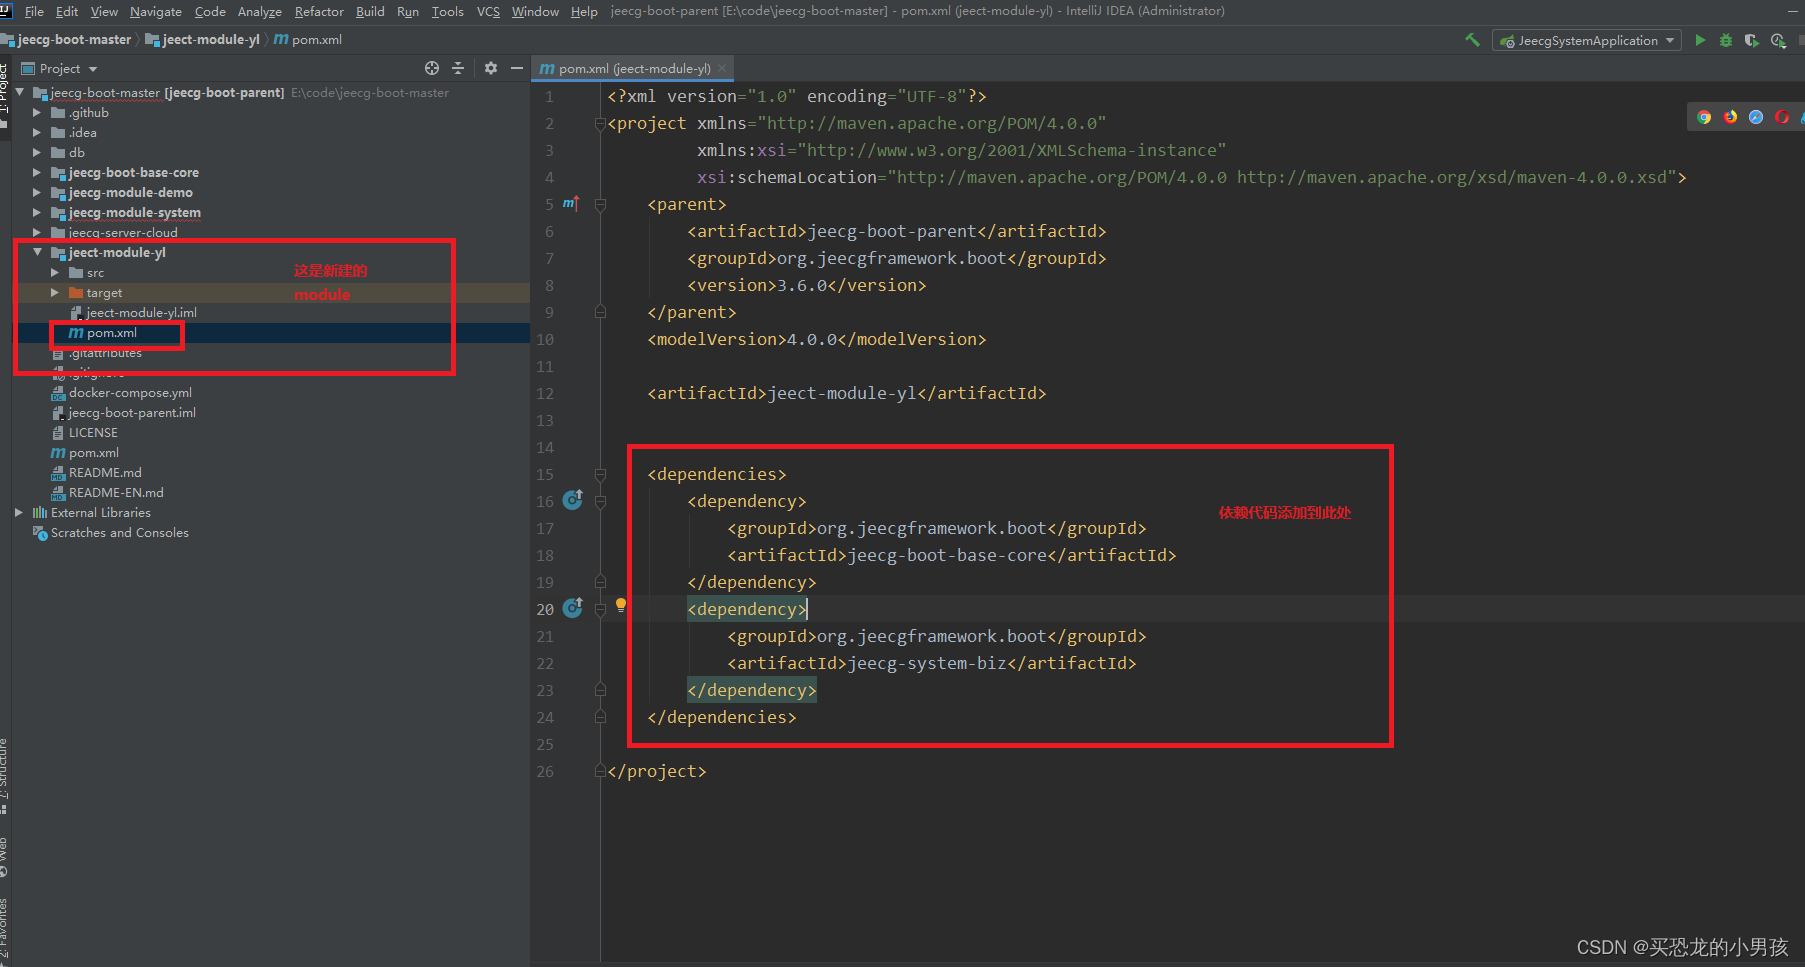Screen dimensions: 1805x967
Task: Open pom.xml preview in Firefox browser icon
Action: (1730, 117)
